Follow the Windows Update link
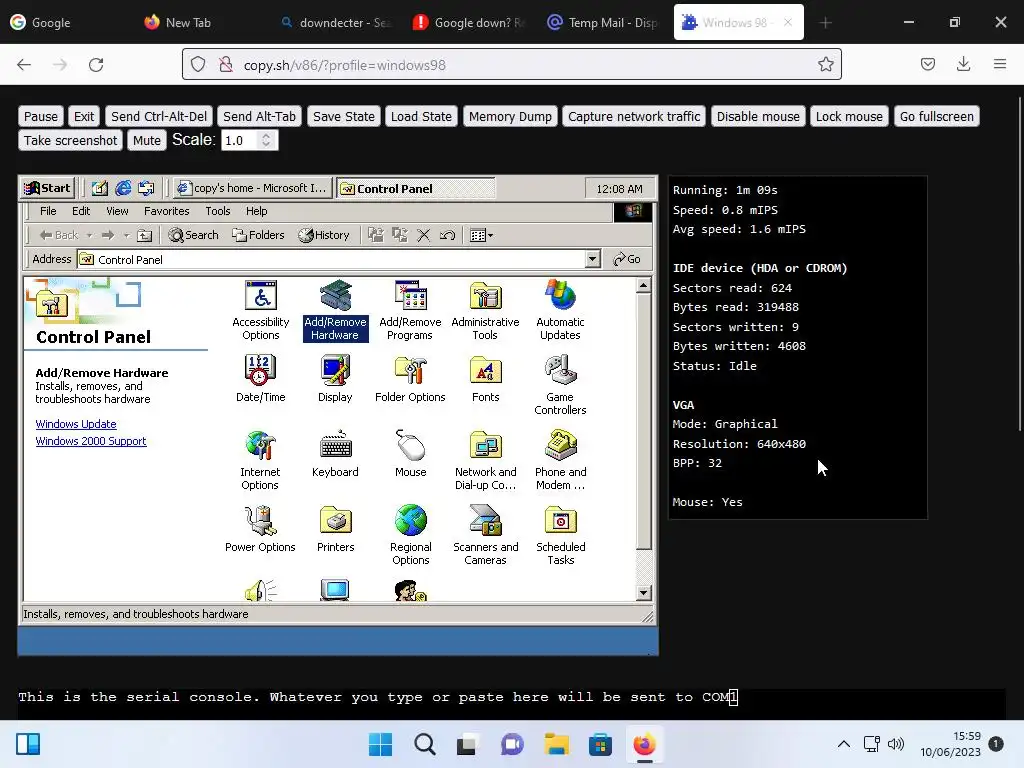 tap(76, 424)
